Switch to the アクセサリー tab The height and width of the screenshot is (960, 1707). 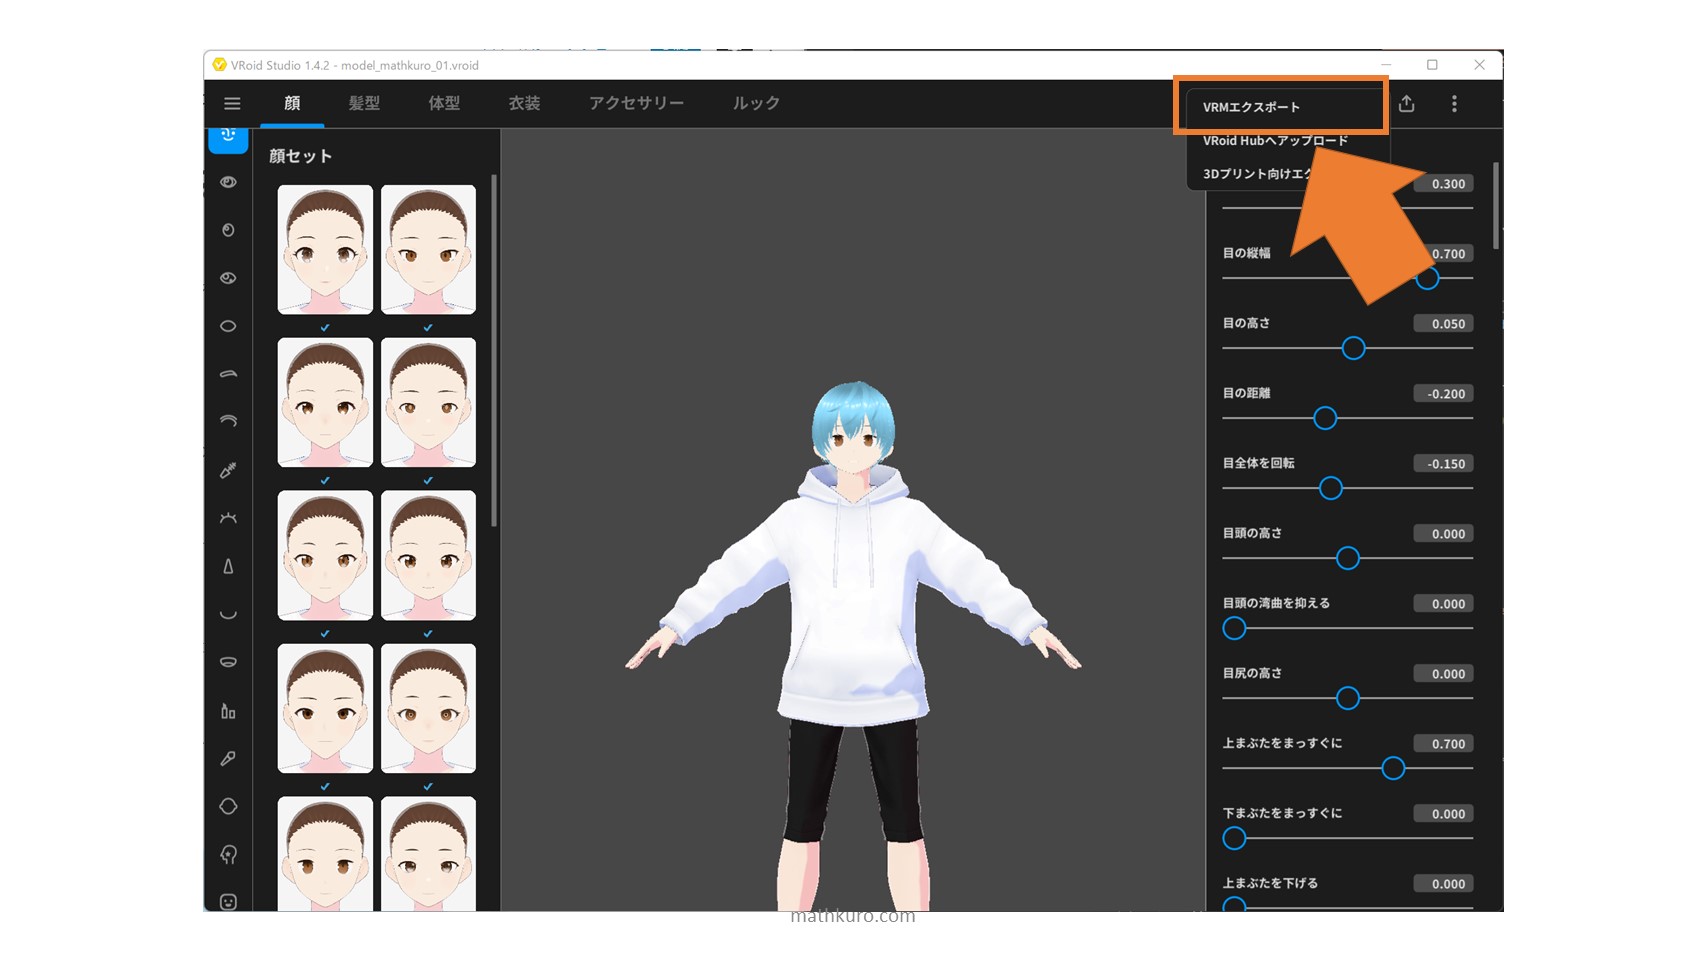click(x=636, y=103)
